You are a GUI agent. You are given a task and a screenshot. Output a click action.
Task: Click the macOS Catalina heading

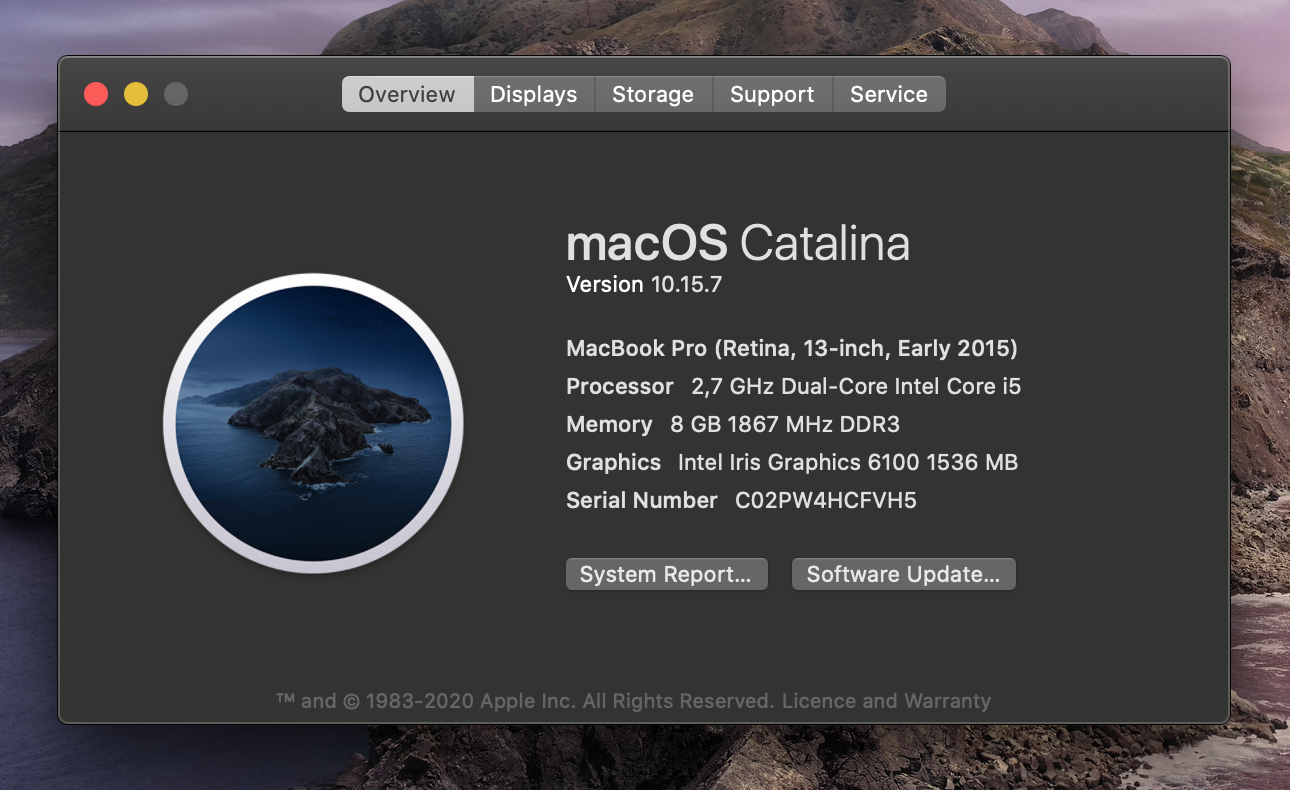coord(738,243)
